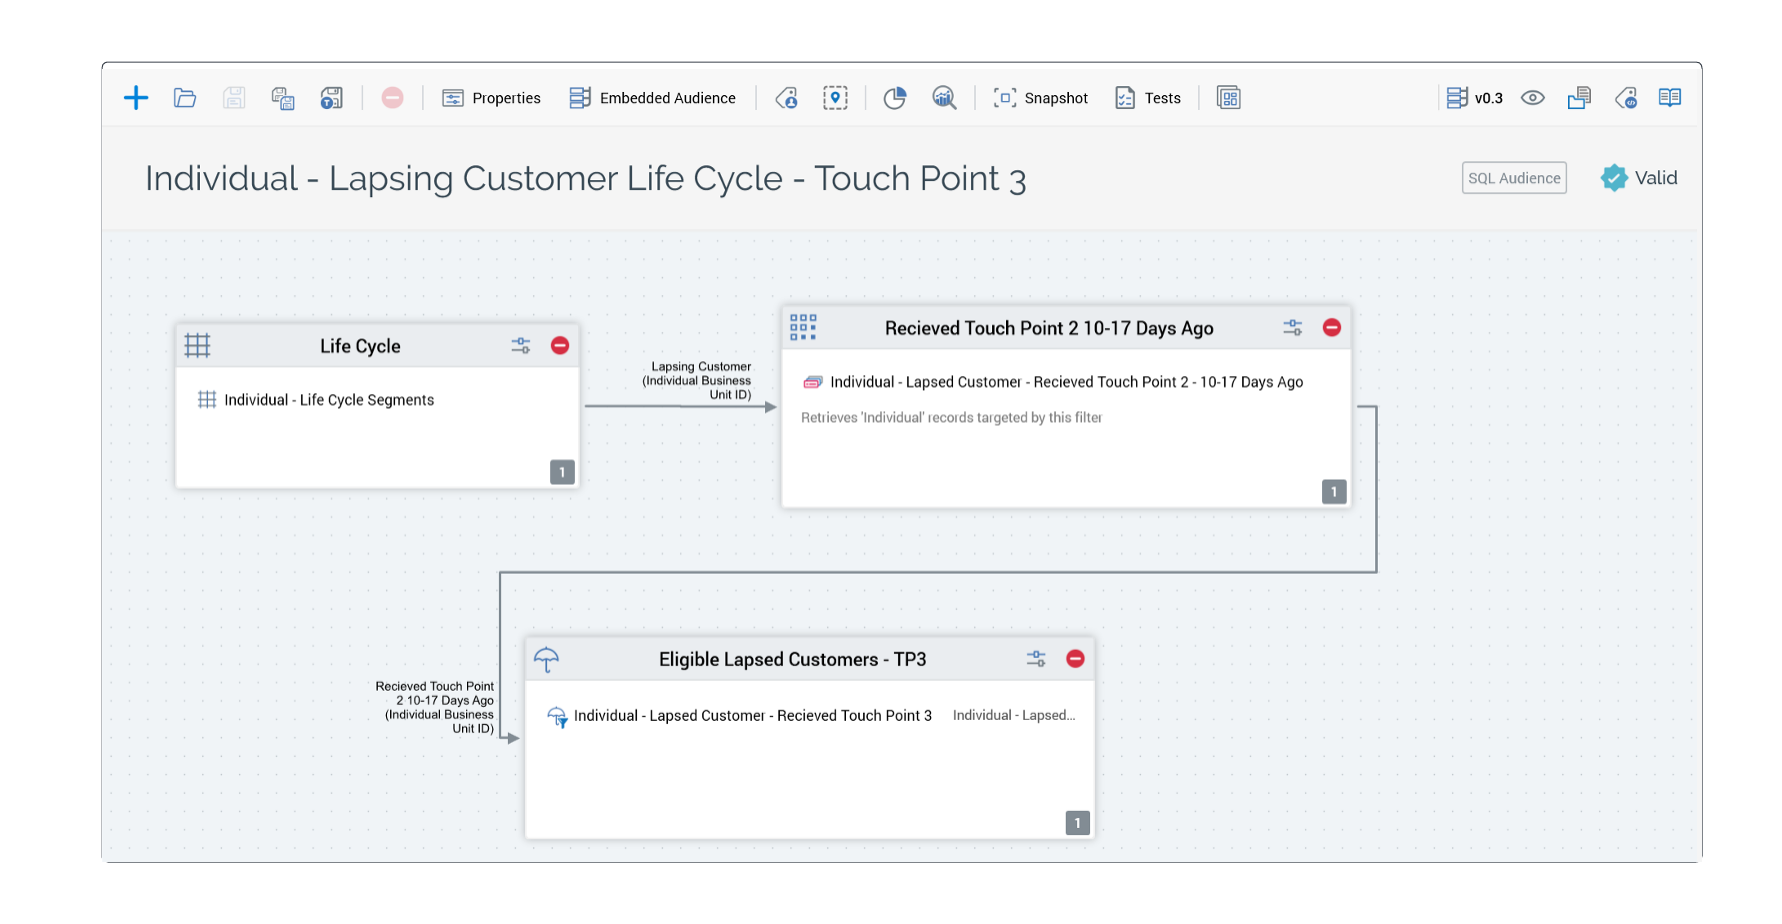Toggle the eye view icon
The width and height of the screenshot is (1782, 924).
pos(1532,98)
